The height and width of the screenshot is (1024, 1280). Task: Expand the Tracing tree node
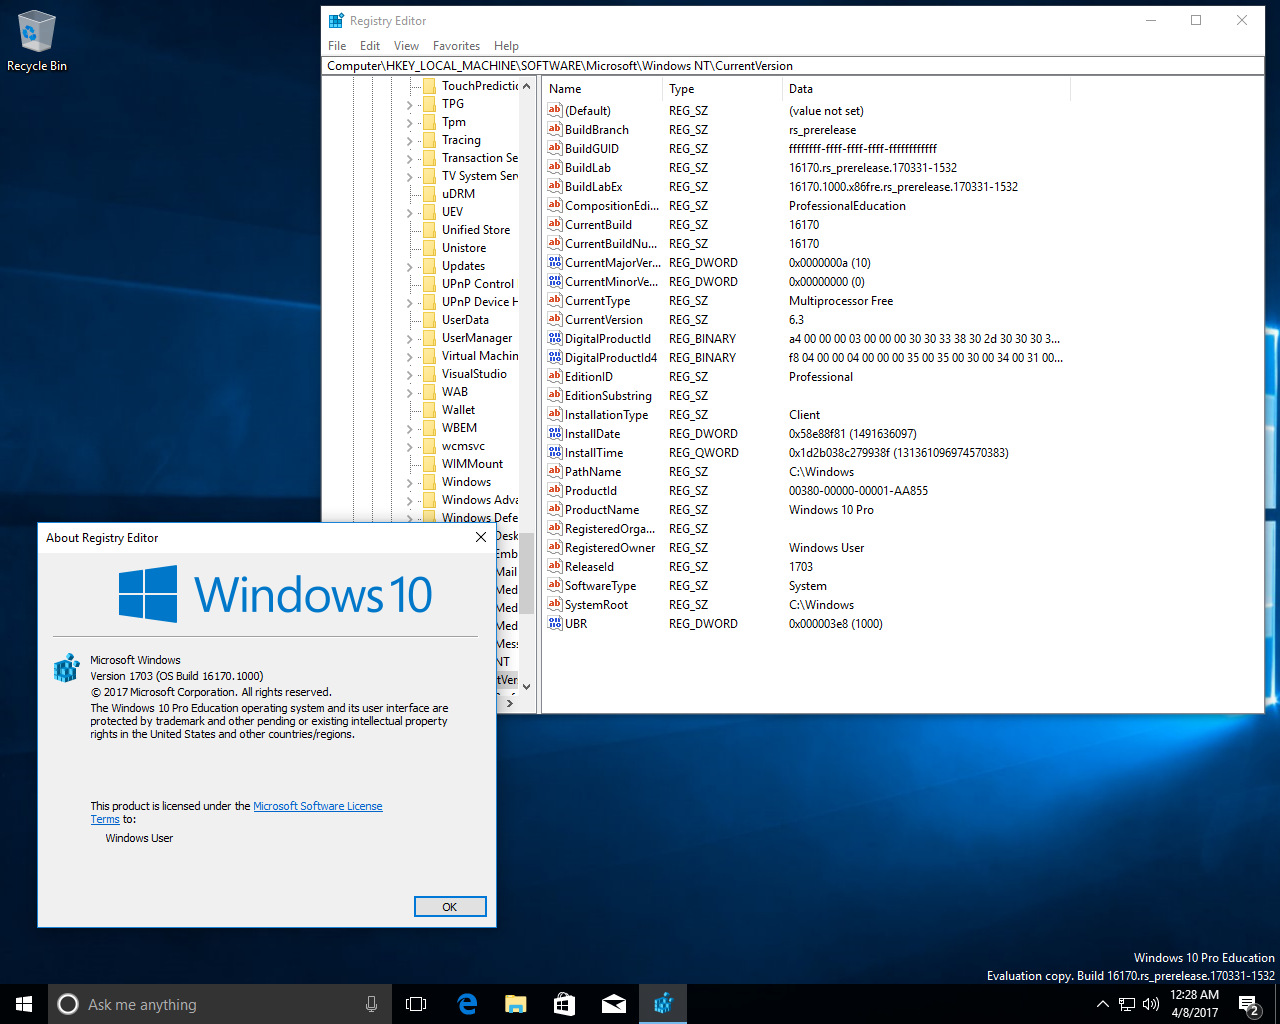(410, 140)
